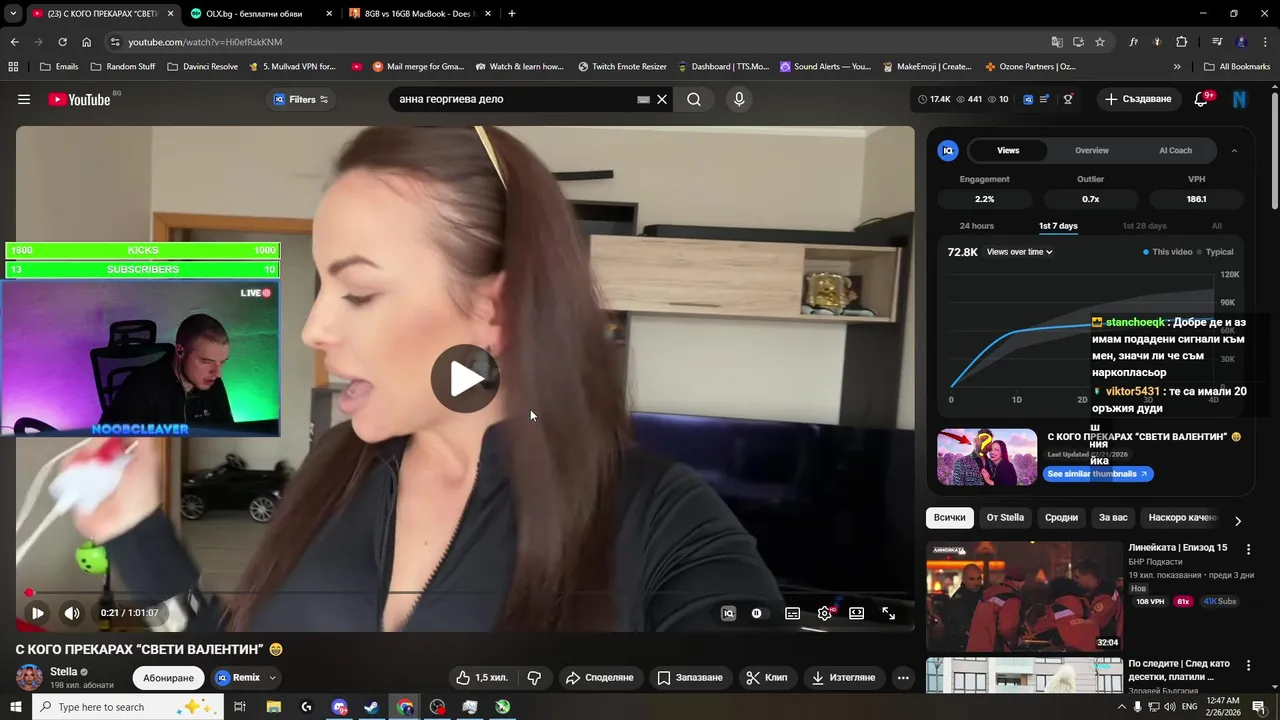Open Windows Start menu
This screenshot has height=720, width=1280.
(15, 707)
